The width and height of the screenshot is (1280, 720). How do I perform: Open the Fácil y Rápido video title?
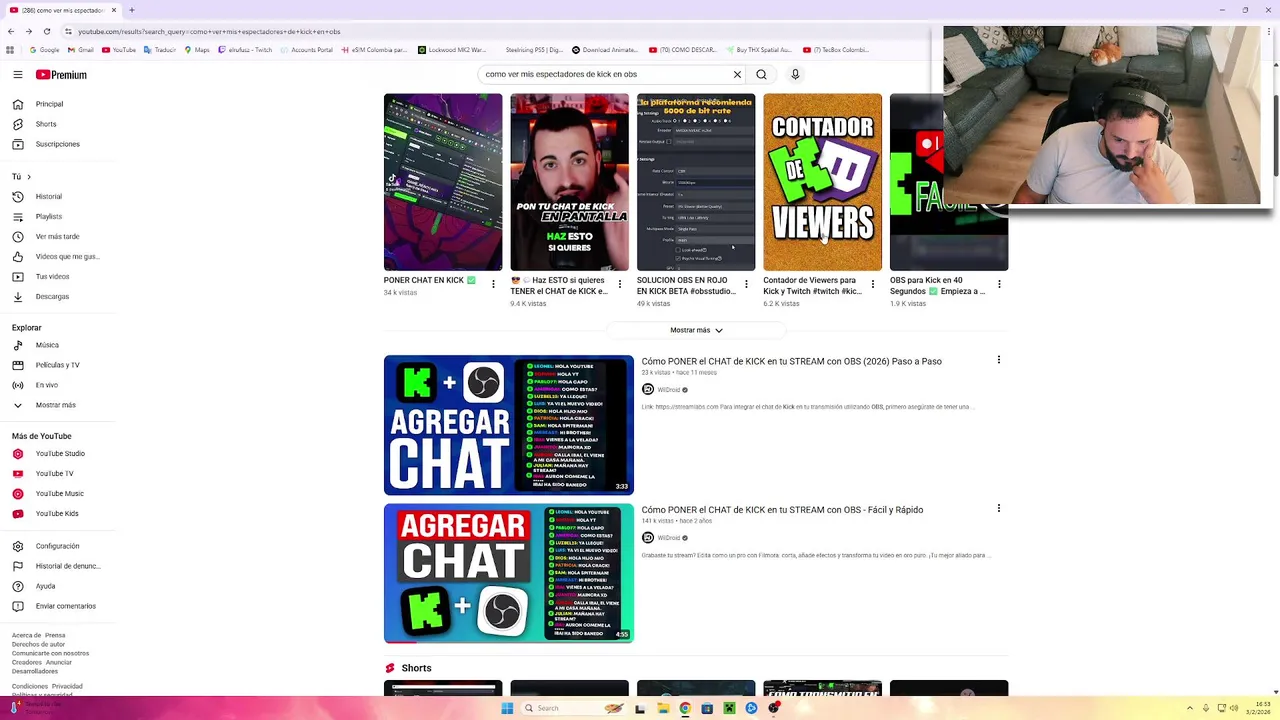(x=782, y=510)
